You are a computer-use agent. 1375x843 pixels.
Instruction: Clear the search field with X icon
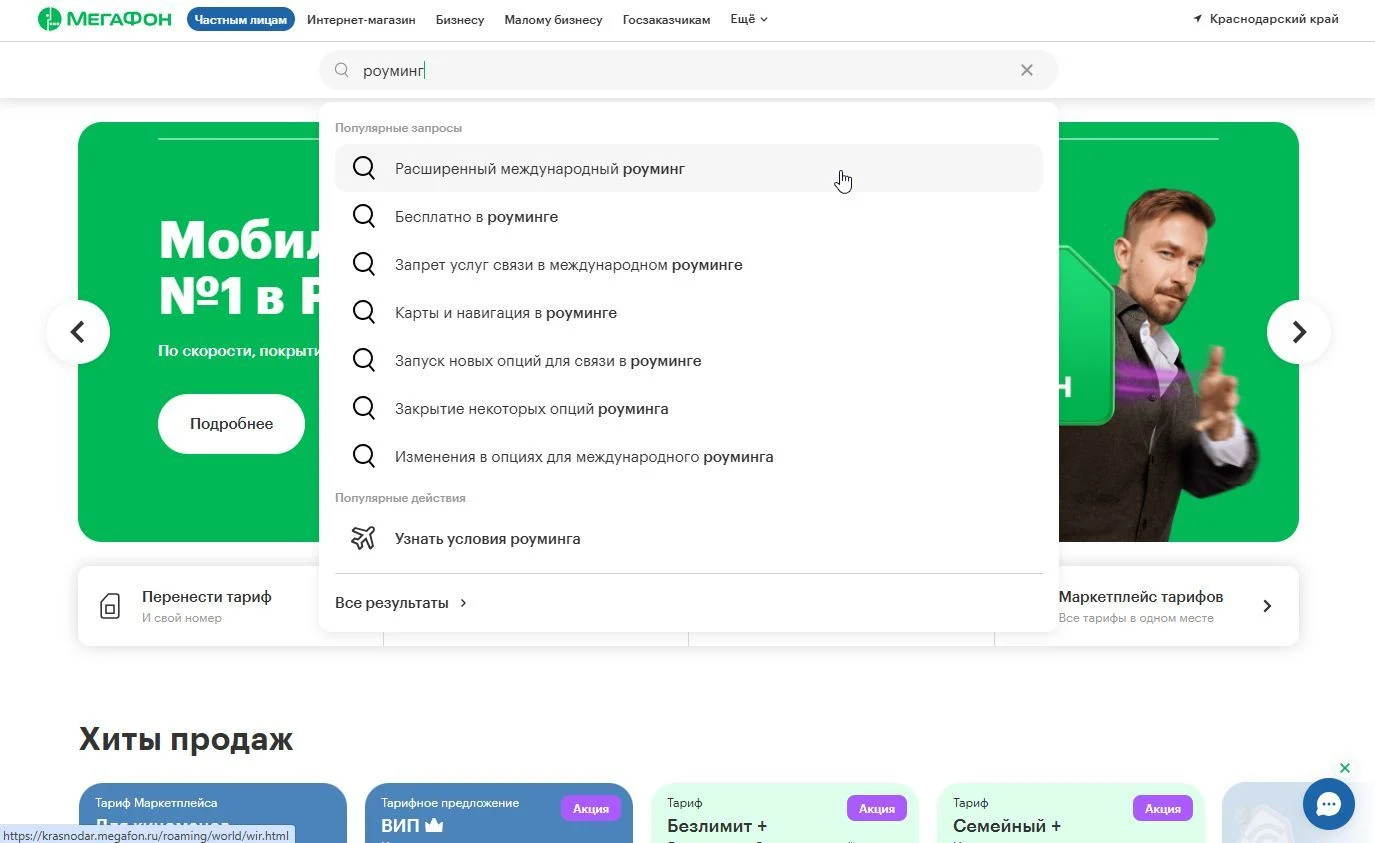click(1027, 70)
